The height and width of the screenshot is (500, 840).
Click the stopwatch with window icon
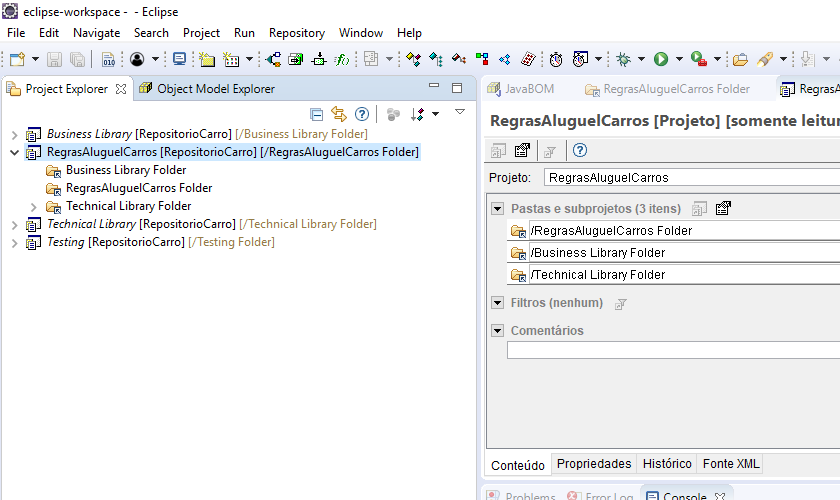(580, 59)
